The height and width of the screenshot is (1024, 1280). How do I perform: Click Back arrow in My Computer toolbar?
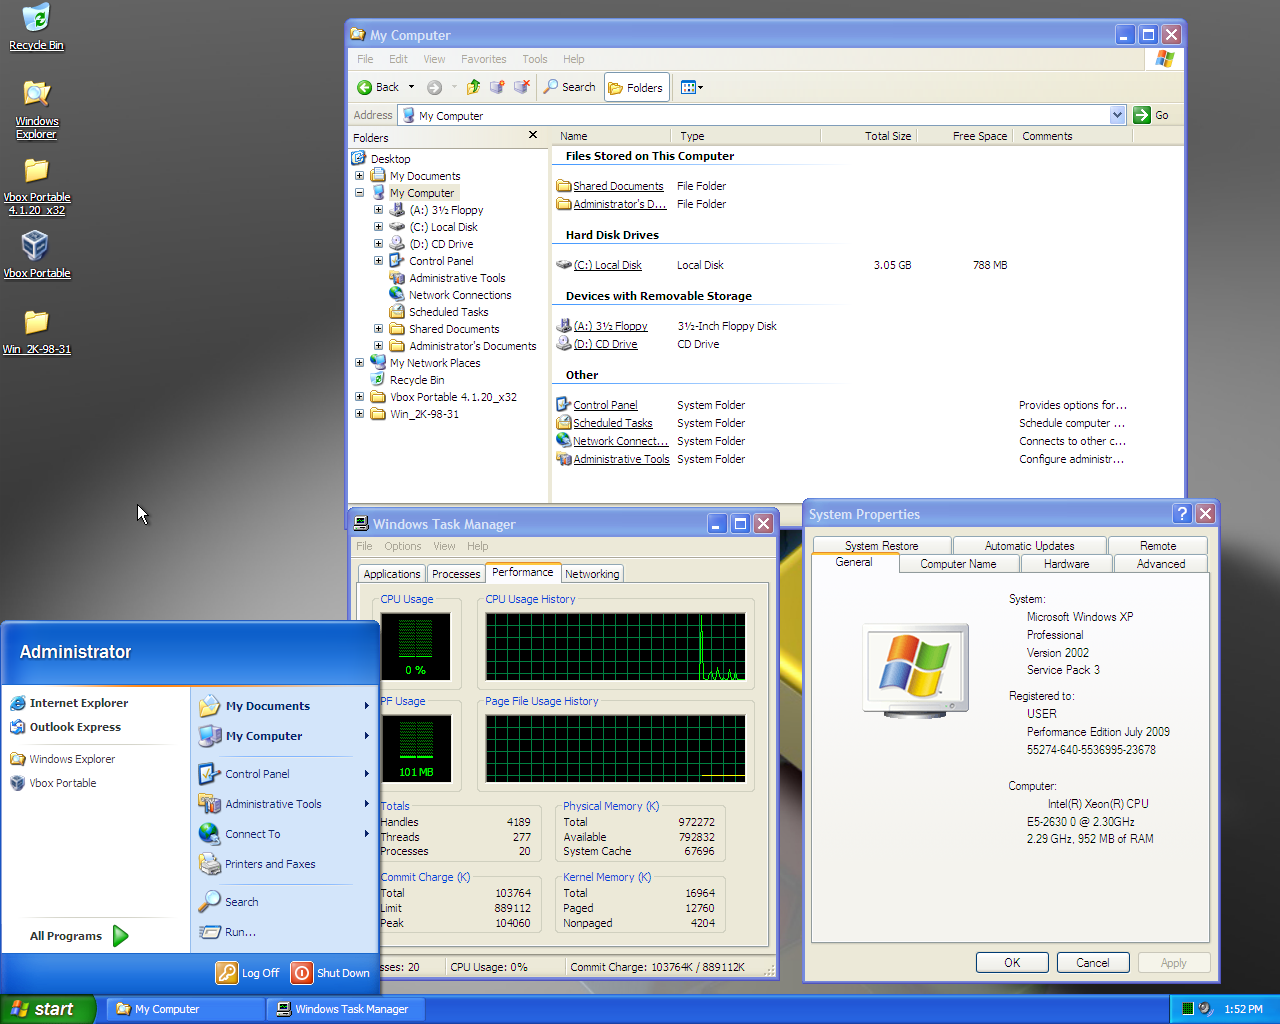point(379,87)
